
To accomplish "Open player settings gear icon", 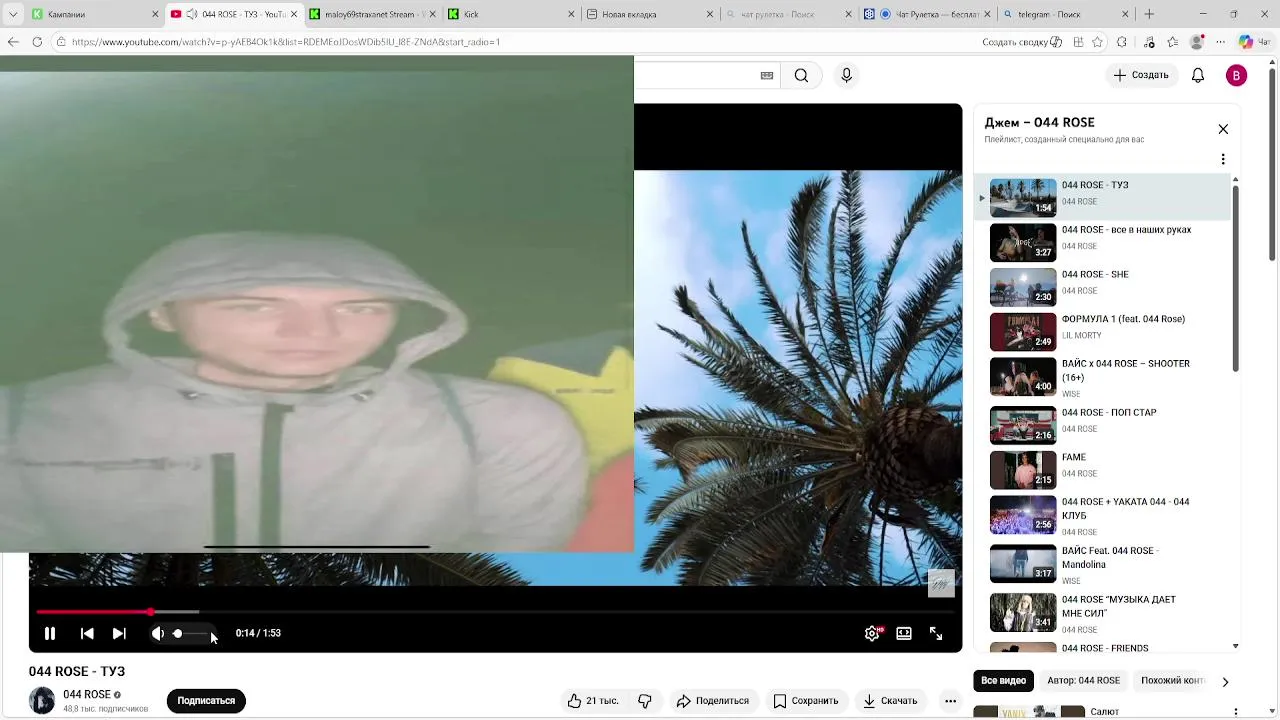I will click(872, 633).
